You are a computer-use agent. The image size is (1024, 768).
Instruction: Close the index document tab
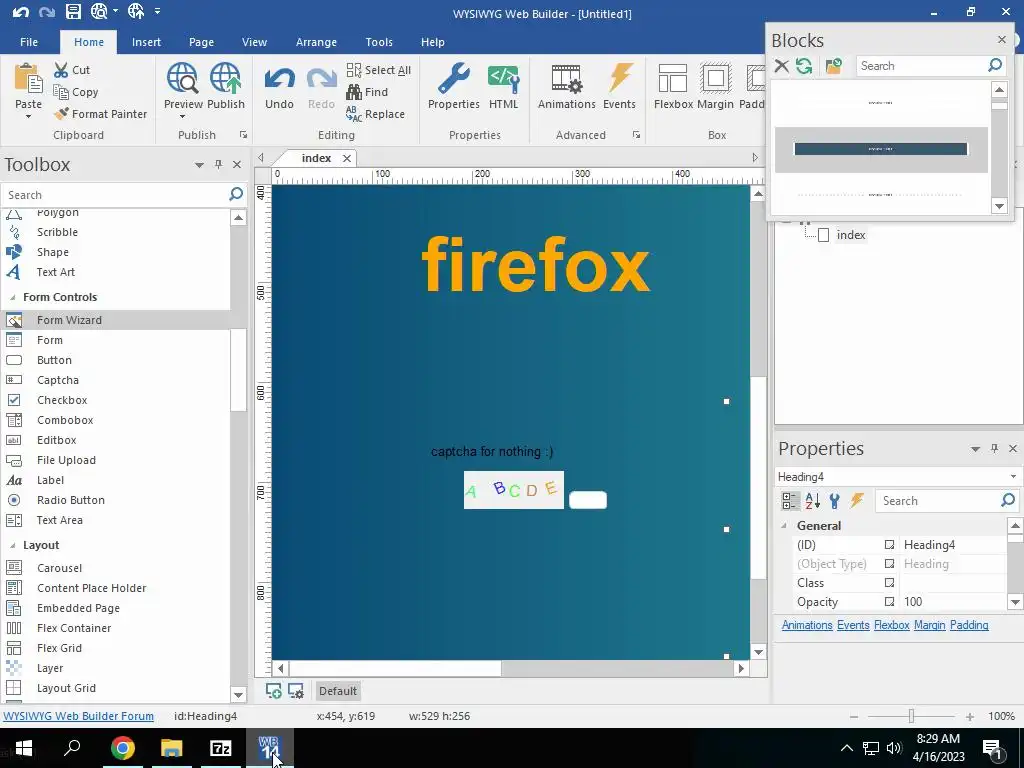[x=347, y=158]
